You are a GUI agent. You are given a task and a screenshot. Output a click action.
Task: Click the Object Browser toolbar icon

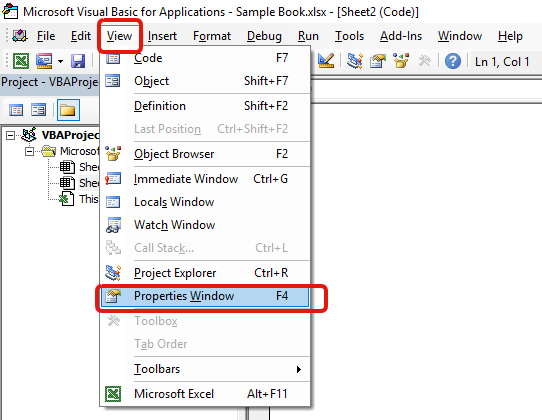[x=401, y=60]
